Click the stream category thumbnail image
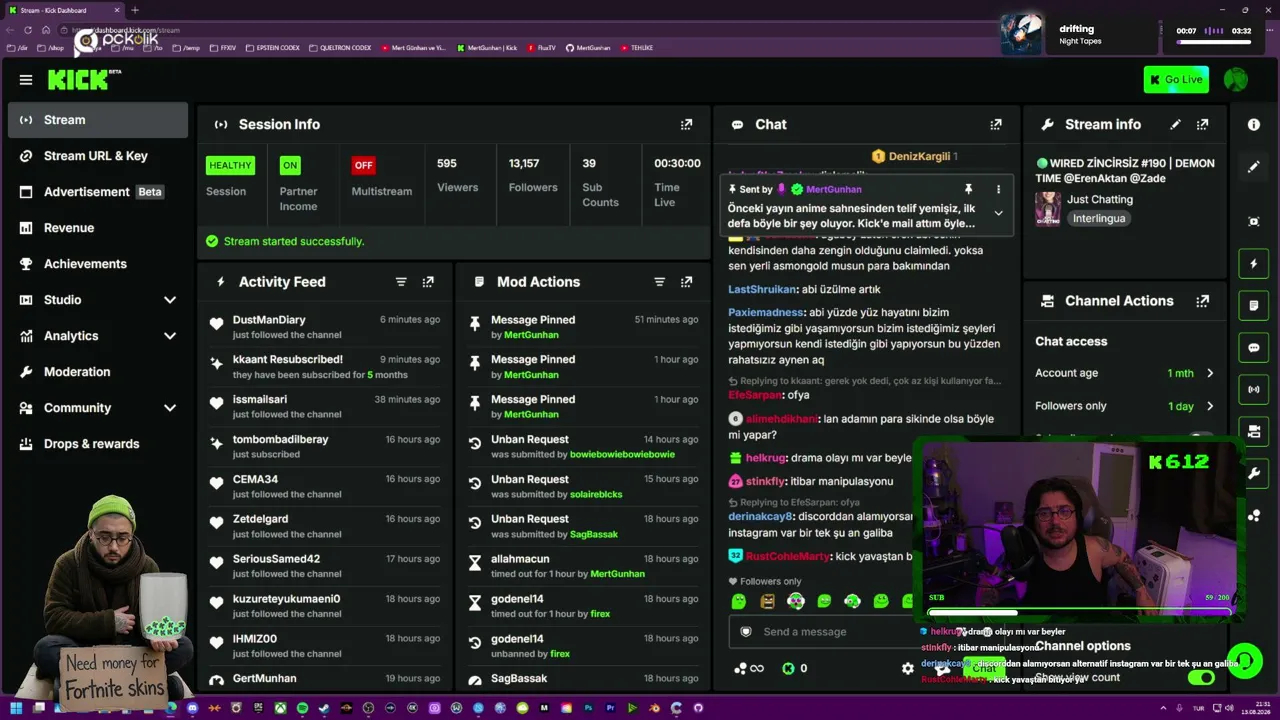The height and width of the screenshot is (720, 1280). point(1048,208)
